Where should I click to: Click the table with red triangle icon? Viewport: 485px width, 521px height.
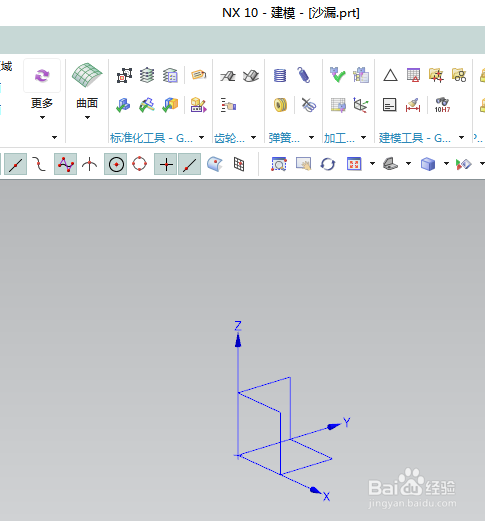(x=413, y=75)
